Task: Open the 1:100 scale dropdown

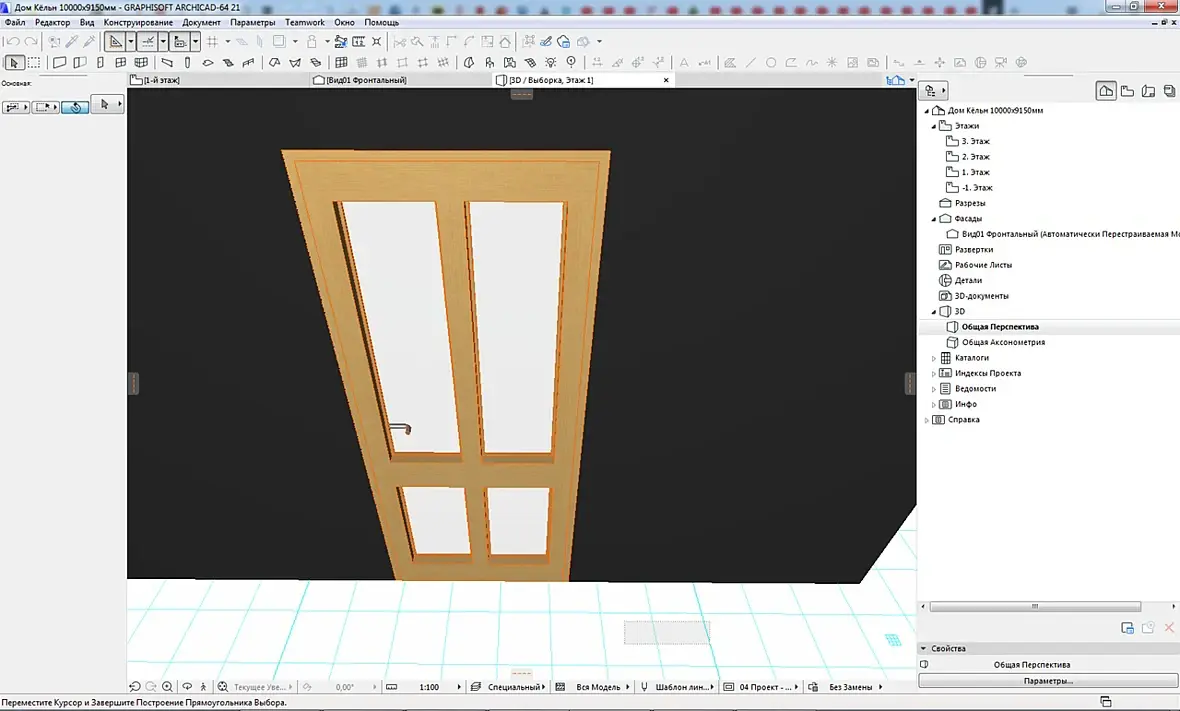Action: tap(429, 687)
